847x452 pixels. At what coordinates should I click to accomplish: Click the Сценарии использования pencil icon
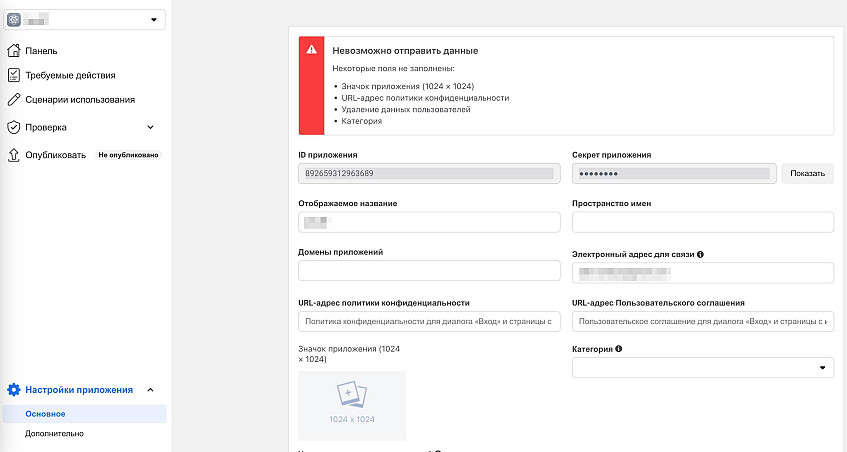(14, 99)
